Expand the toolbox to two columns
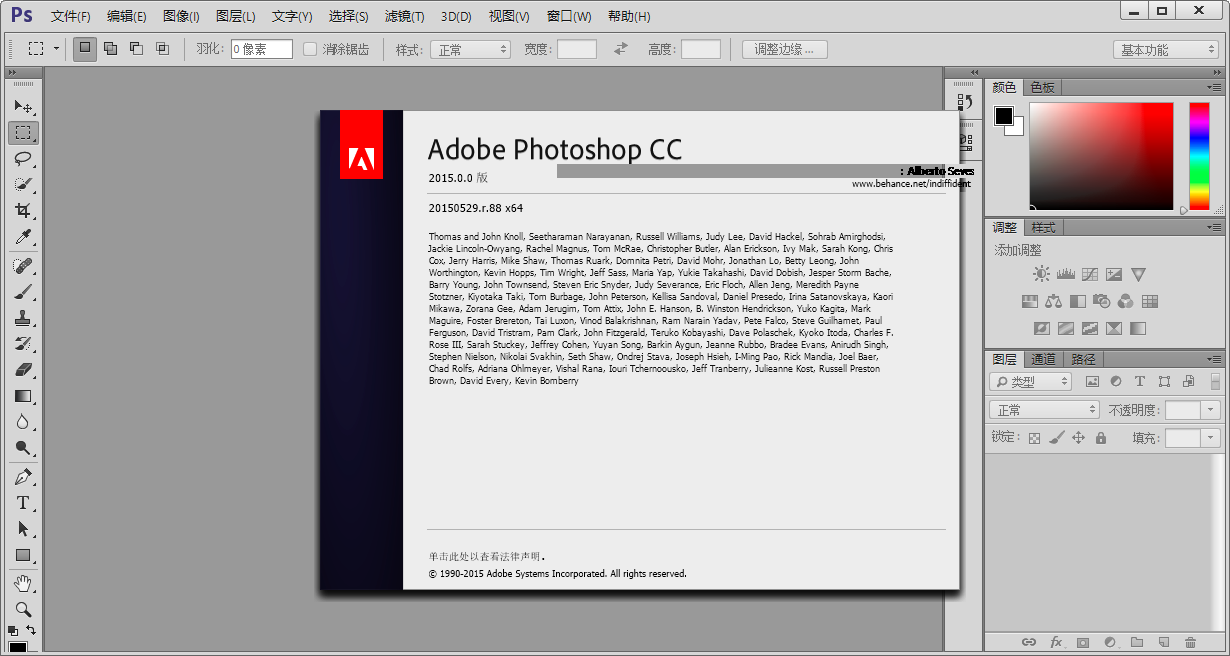1230x656 pixels. [x=12, y=73]
